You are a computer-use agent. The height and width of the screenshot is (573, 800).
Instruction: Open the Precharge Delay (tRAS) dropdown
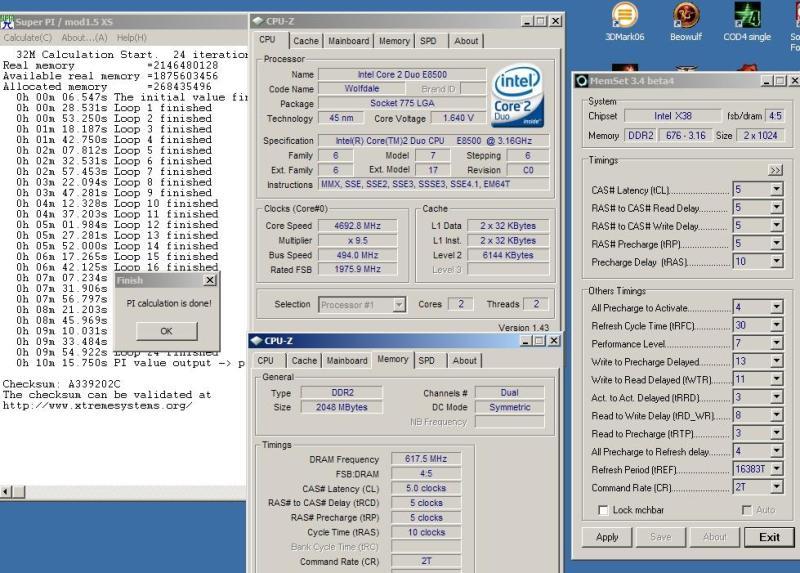[x=776, y=261]
